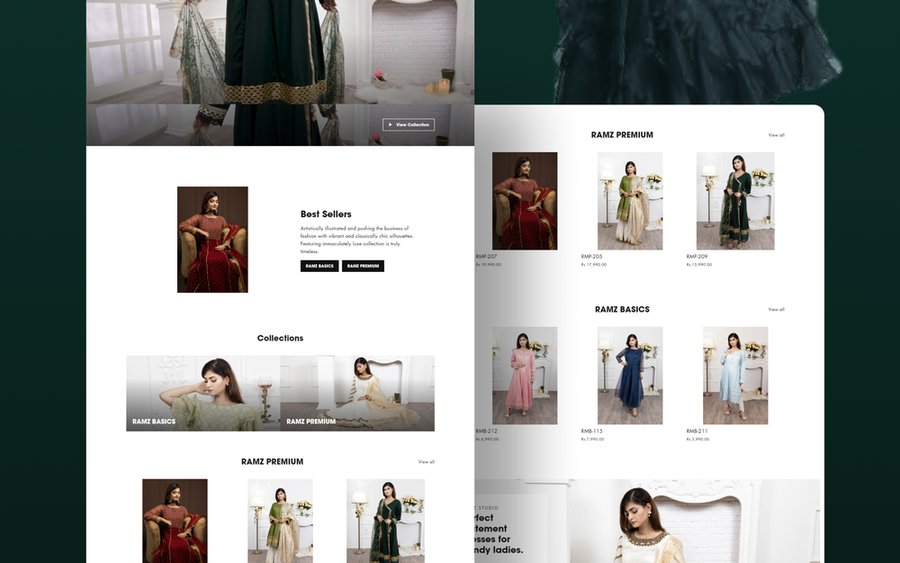Click the black RAMZ BASICS button under Best Sellers
The width and height of the screenshot is (900, 563).
pyautogui.click(x=319, y=266)
